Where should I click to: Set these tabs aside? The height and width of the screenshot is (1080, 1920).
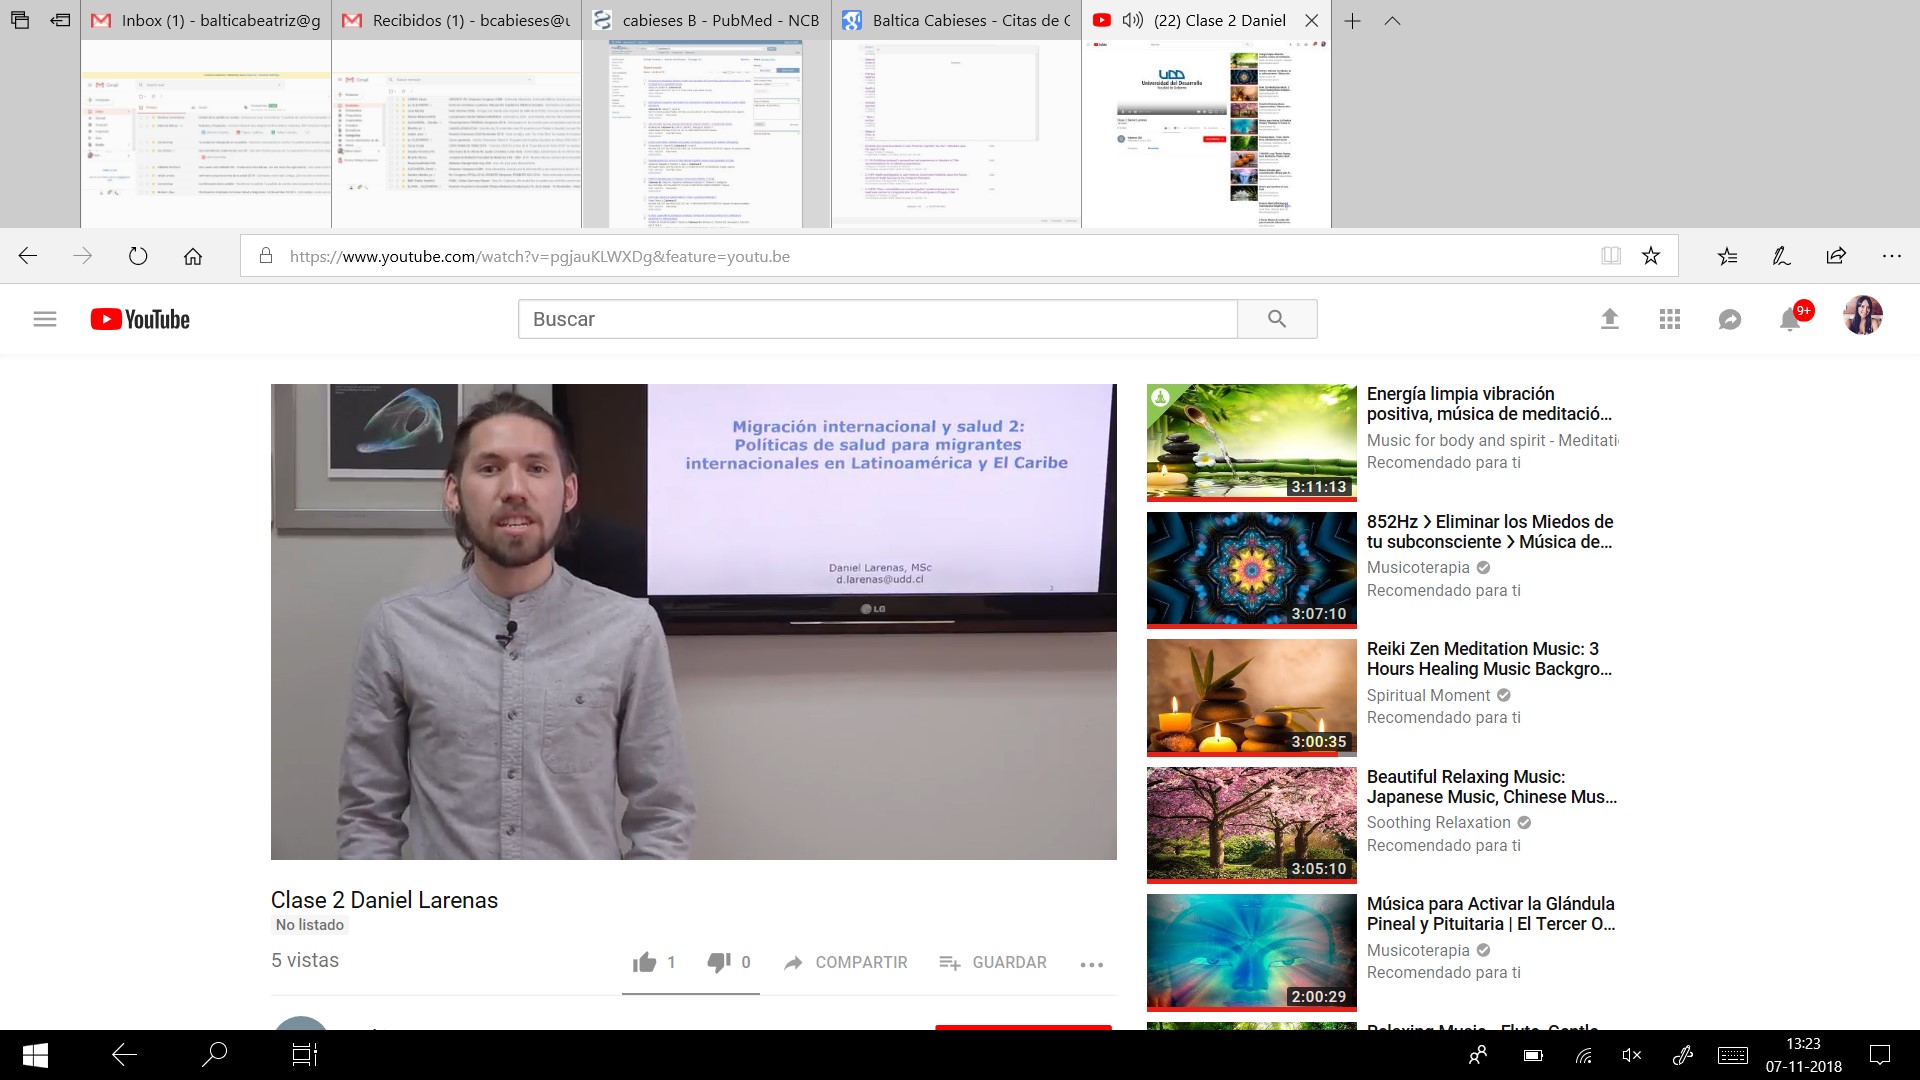(60, 20)
